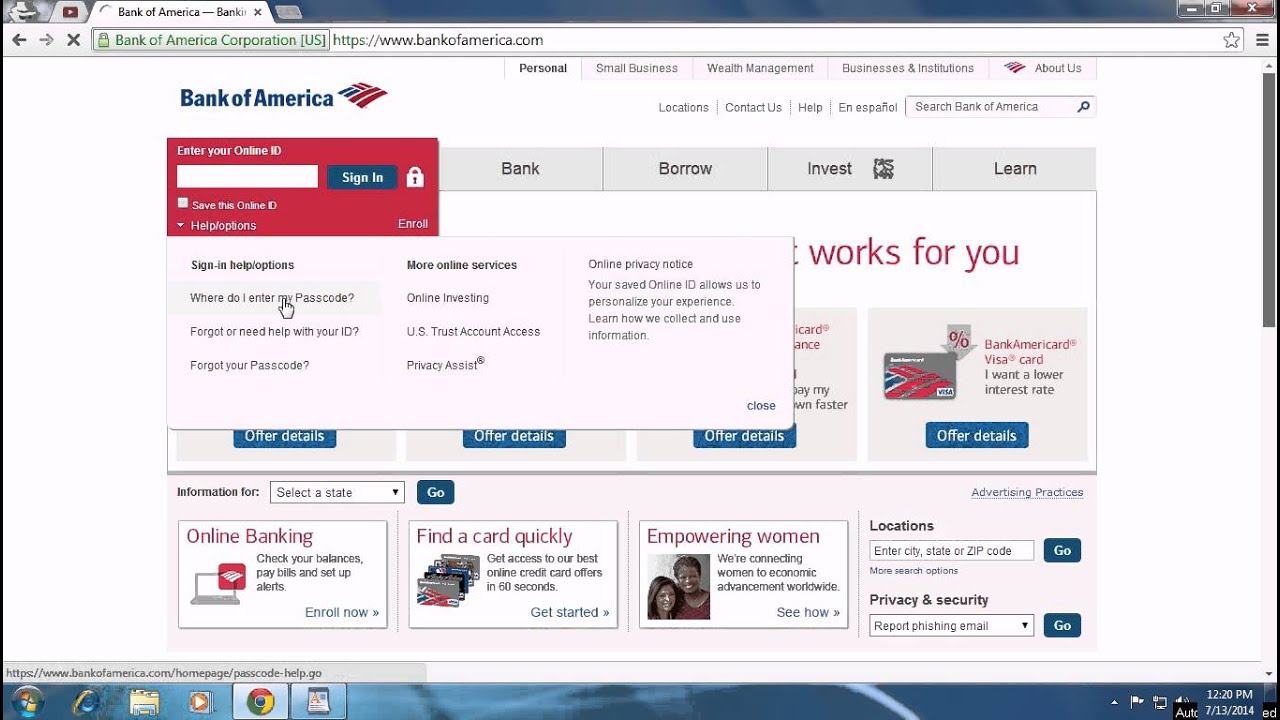Open File Explorer from the taskbar

coord(144,701)
